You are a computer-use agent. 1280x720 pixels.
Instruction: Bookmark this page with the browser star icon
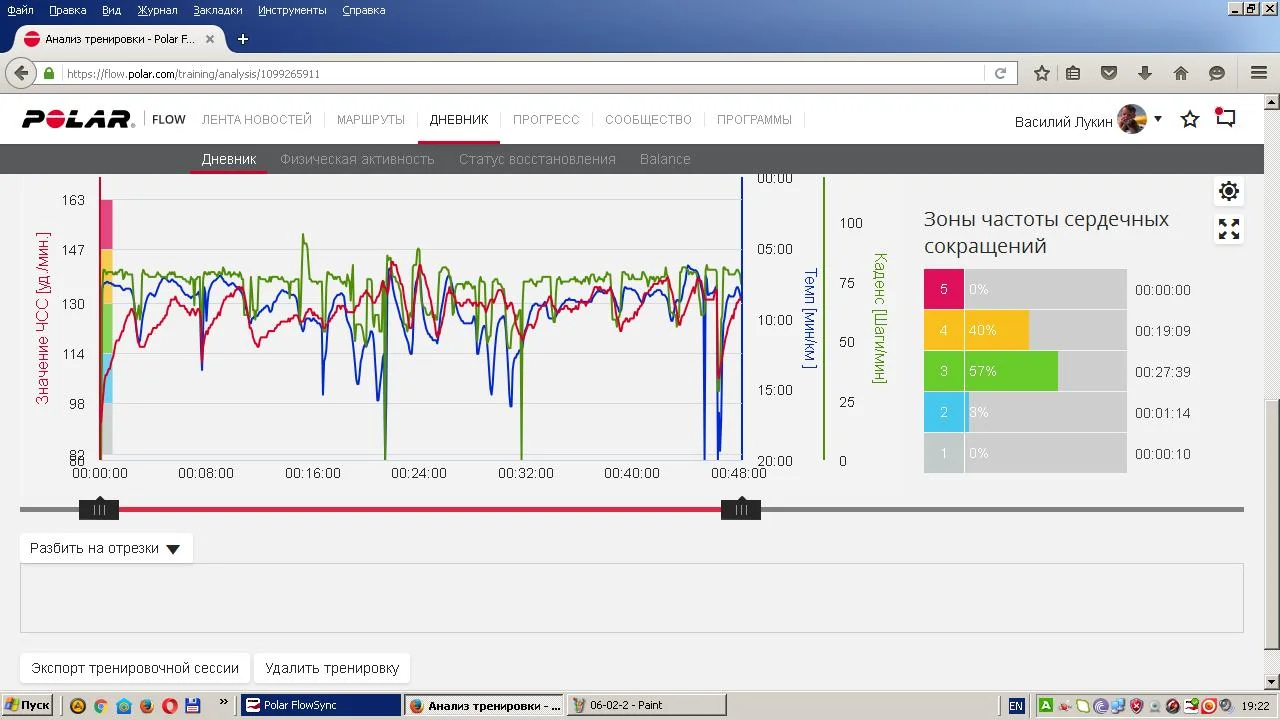[x=1042, y=73]
